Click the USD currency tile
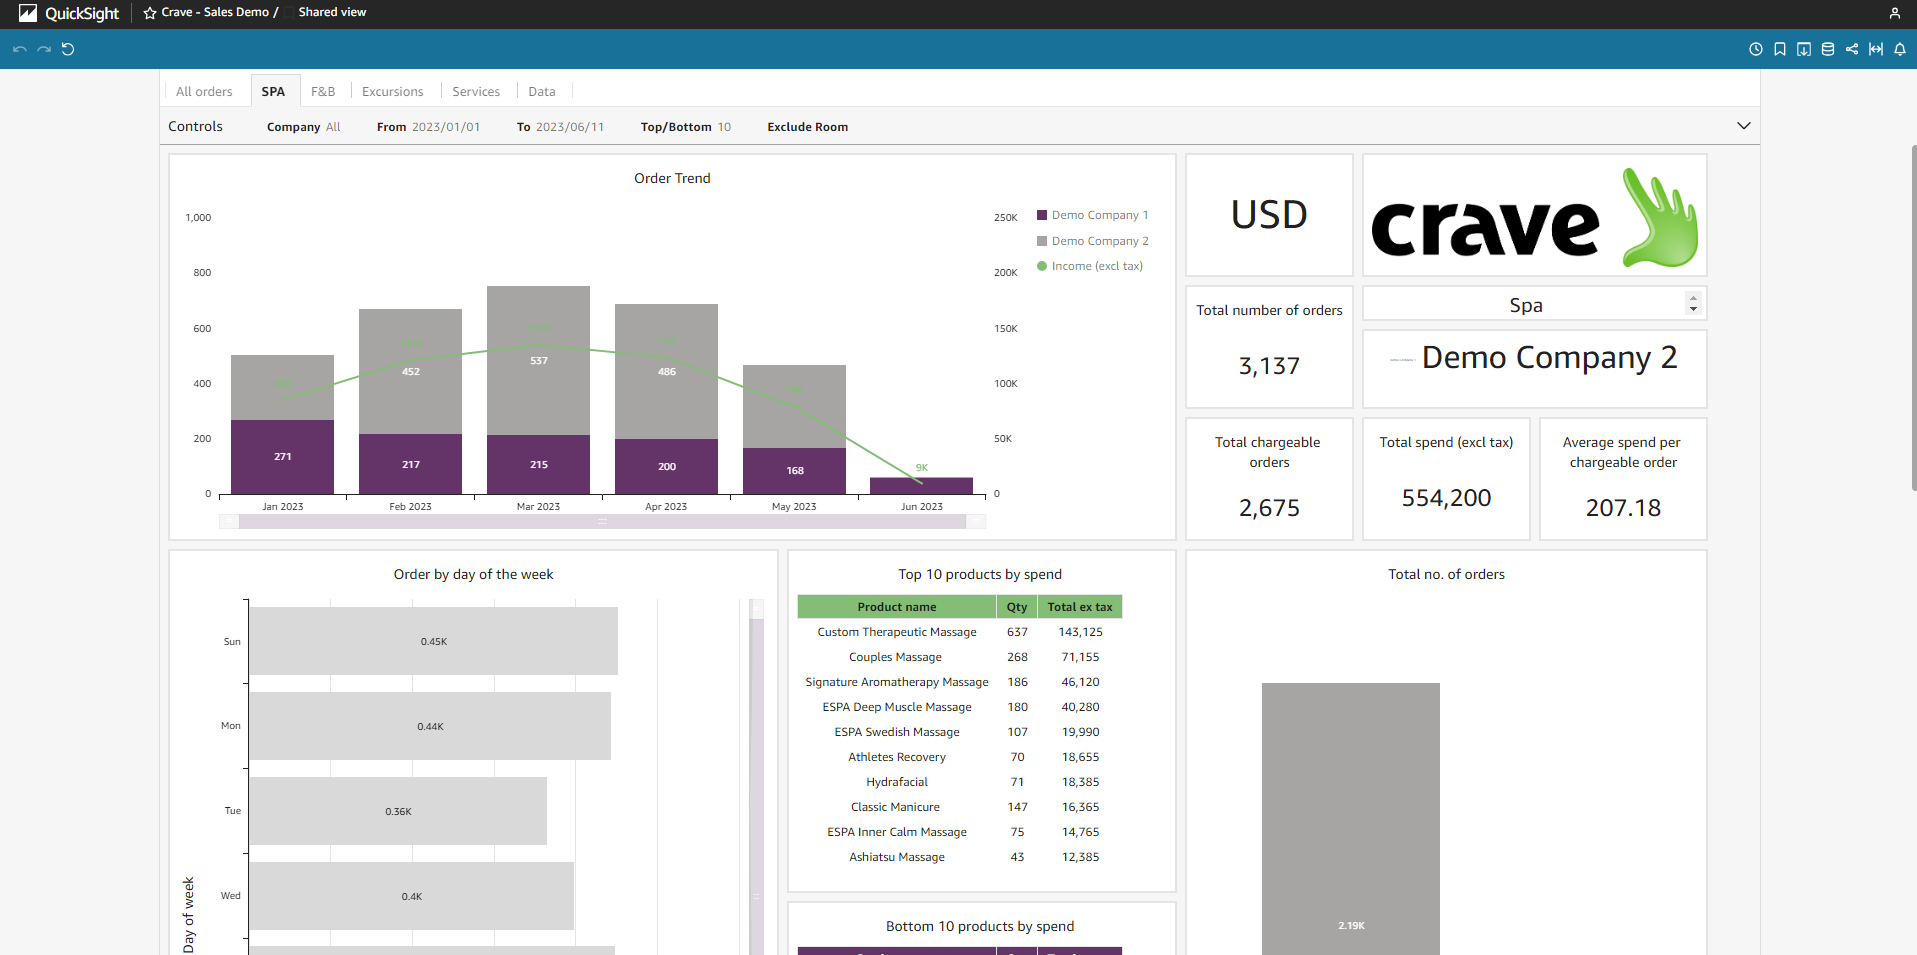The height and width of the screenshot is (955, 1917). [1269, 215]
